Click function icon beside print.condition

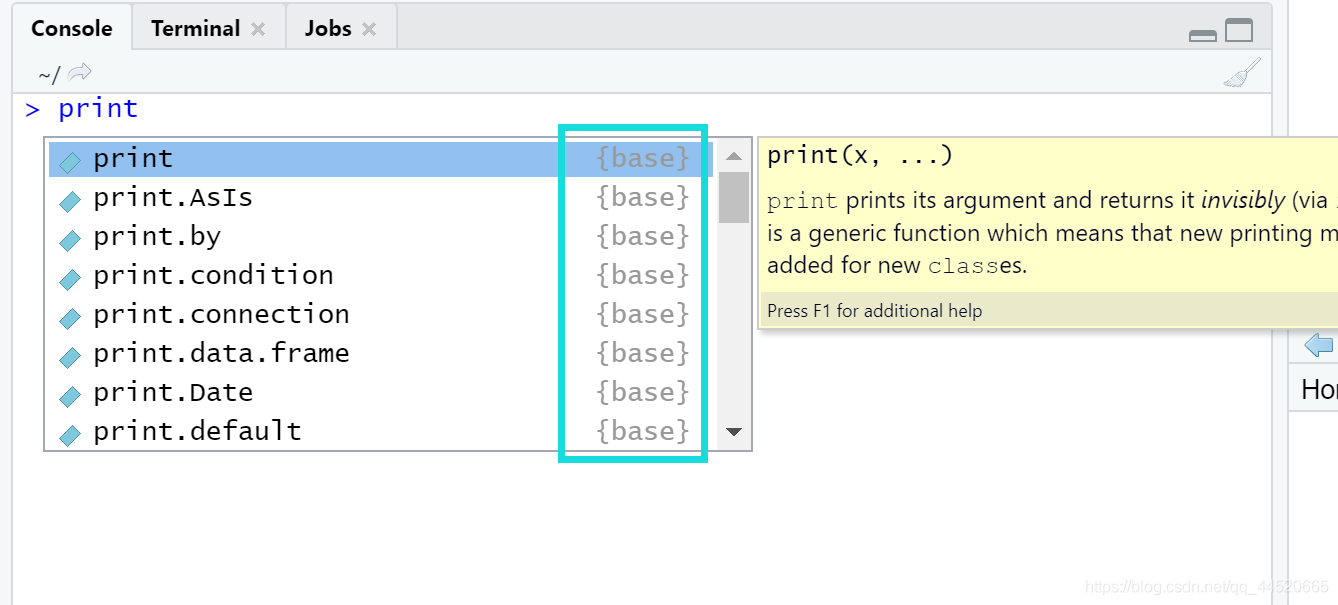pyautogui.click(x=70, y=279)
